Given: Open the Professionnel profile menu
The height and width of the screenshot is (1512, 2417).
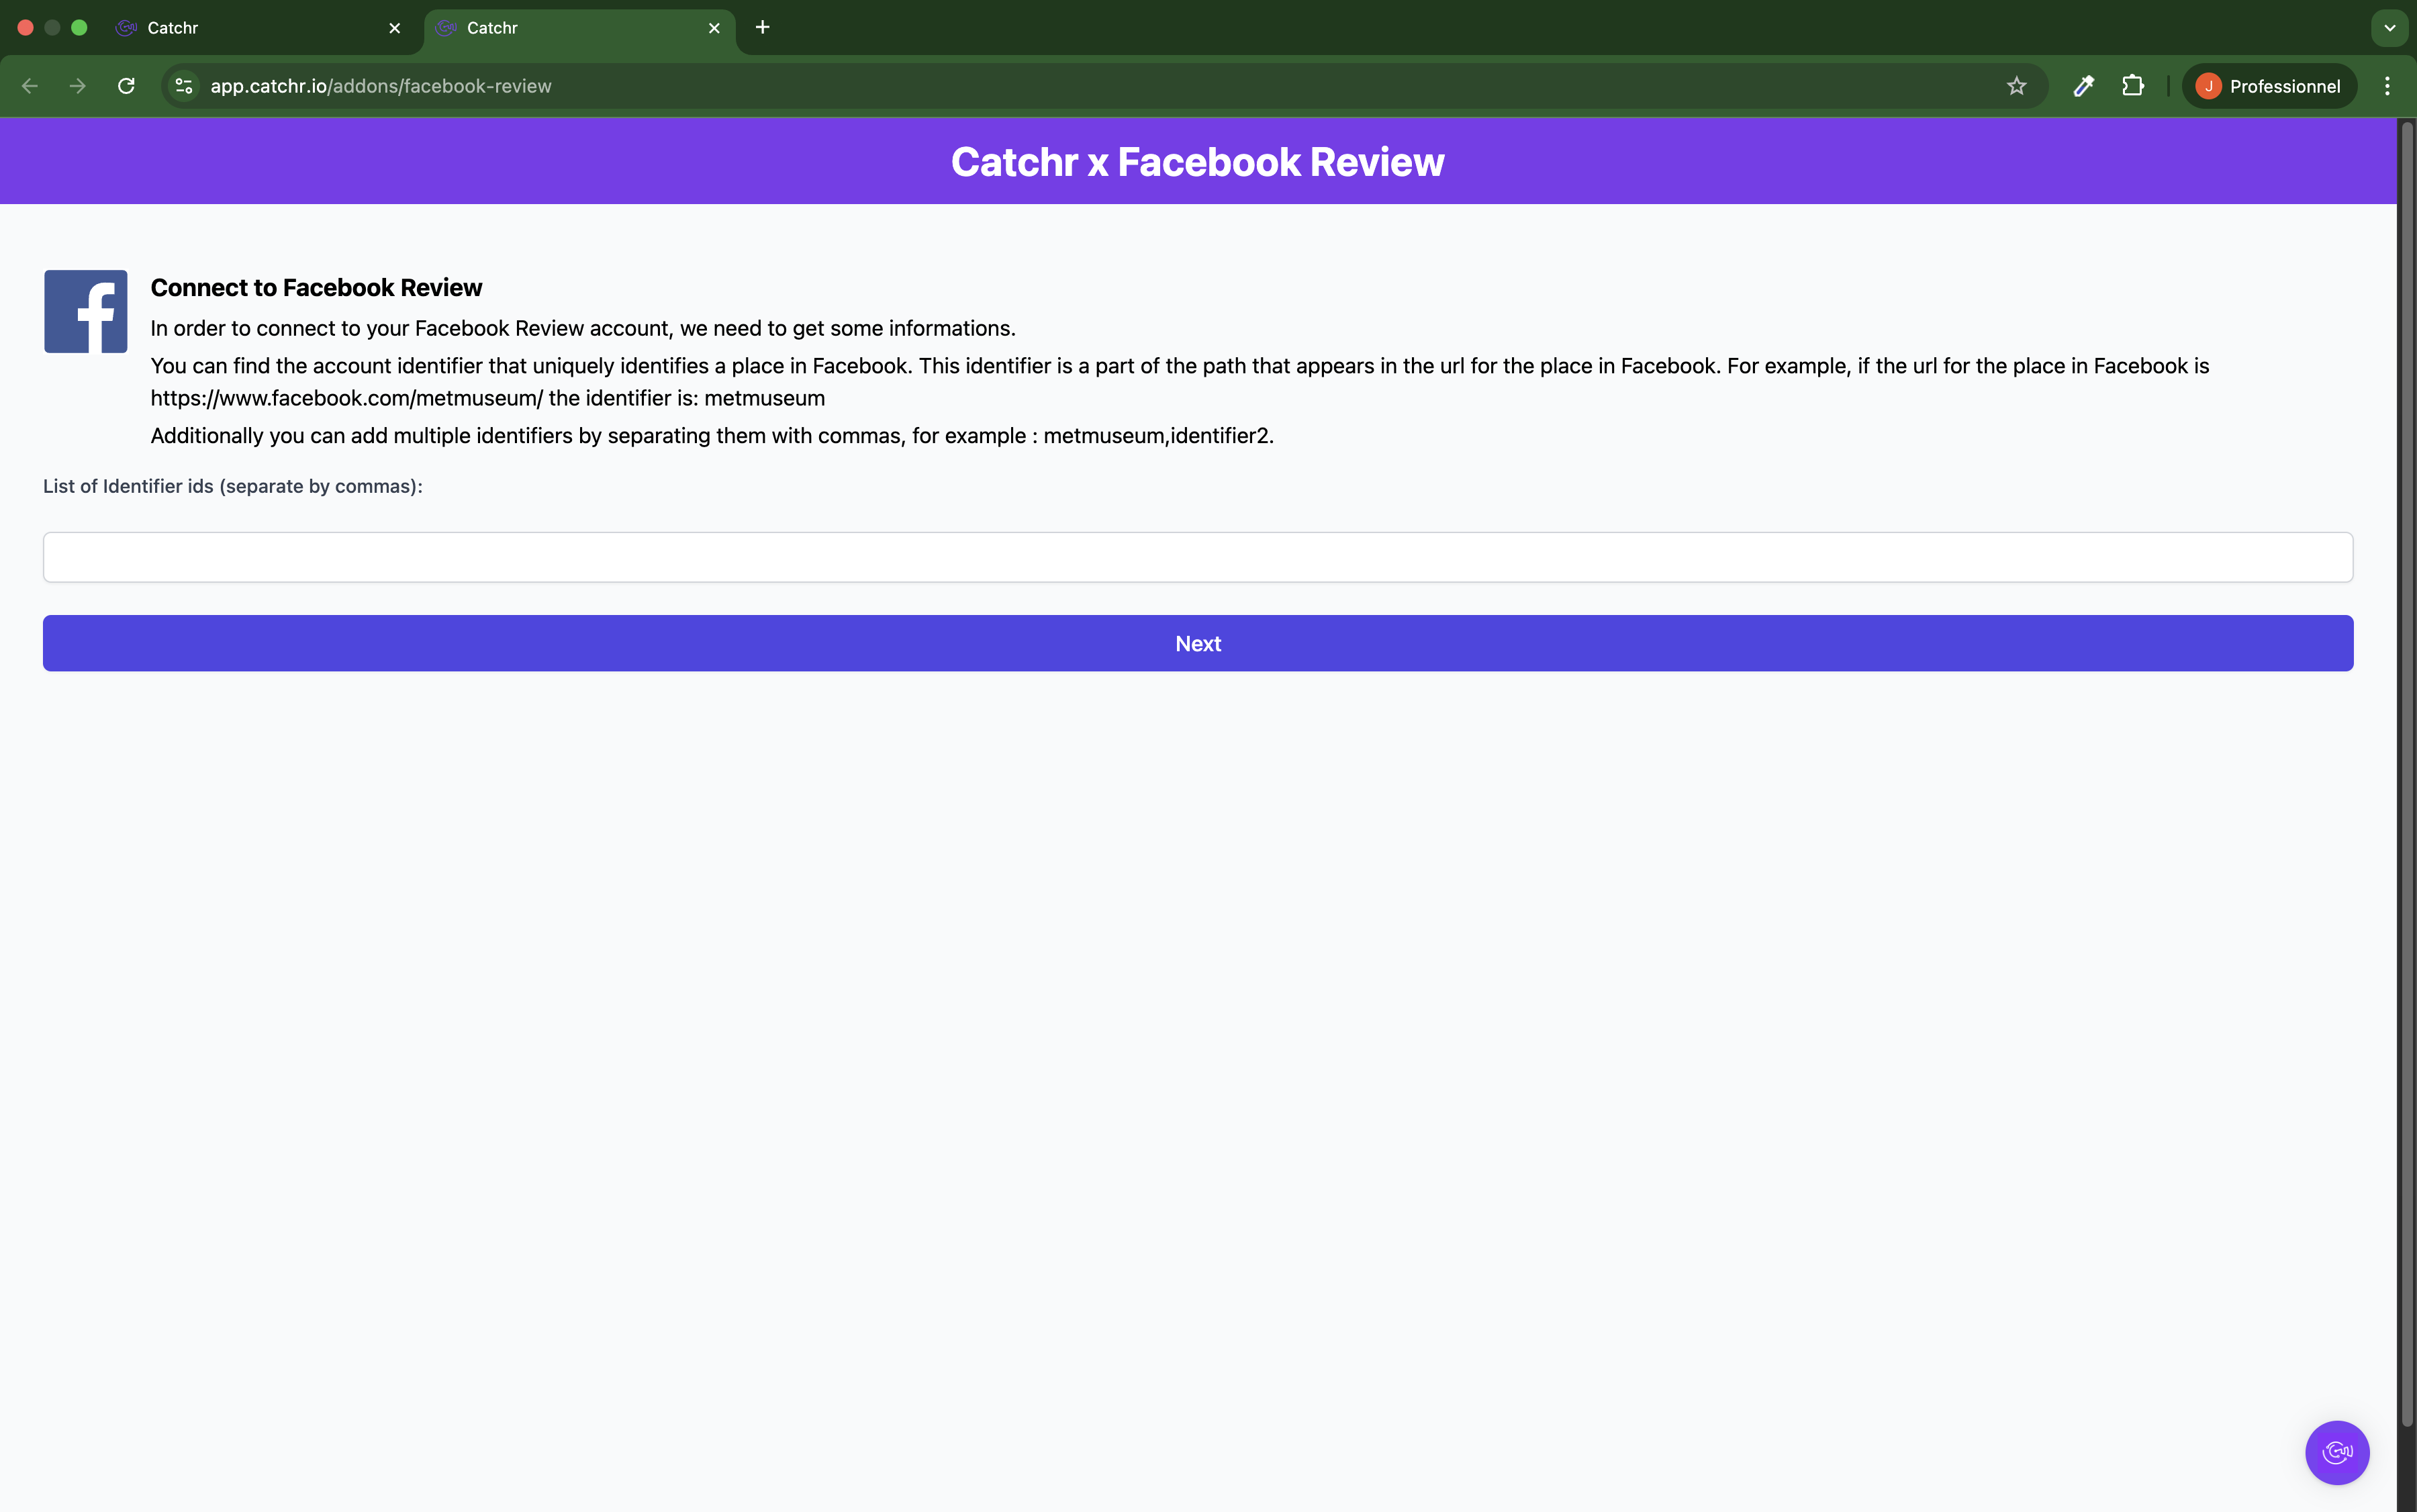Looking at the screenshot, I should click(x=2269, y=86).
